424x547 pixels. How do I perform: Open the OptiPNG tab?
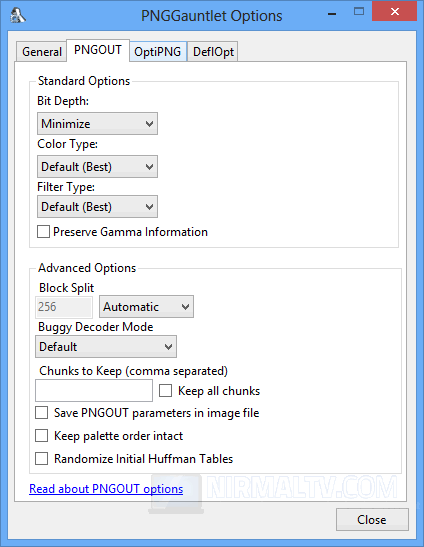[x=158, y=52]
